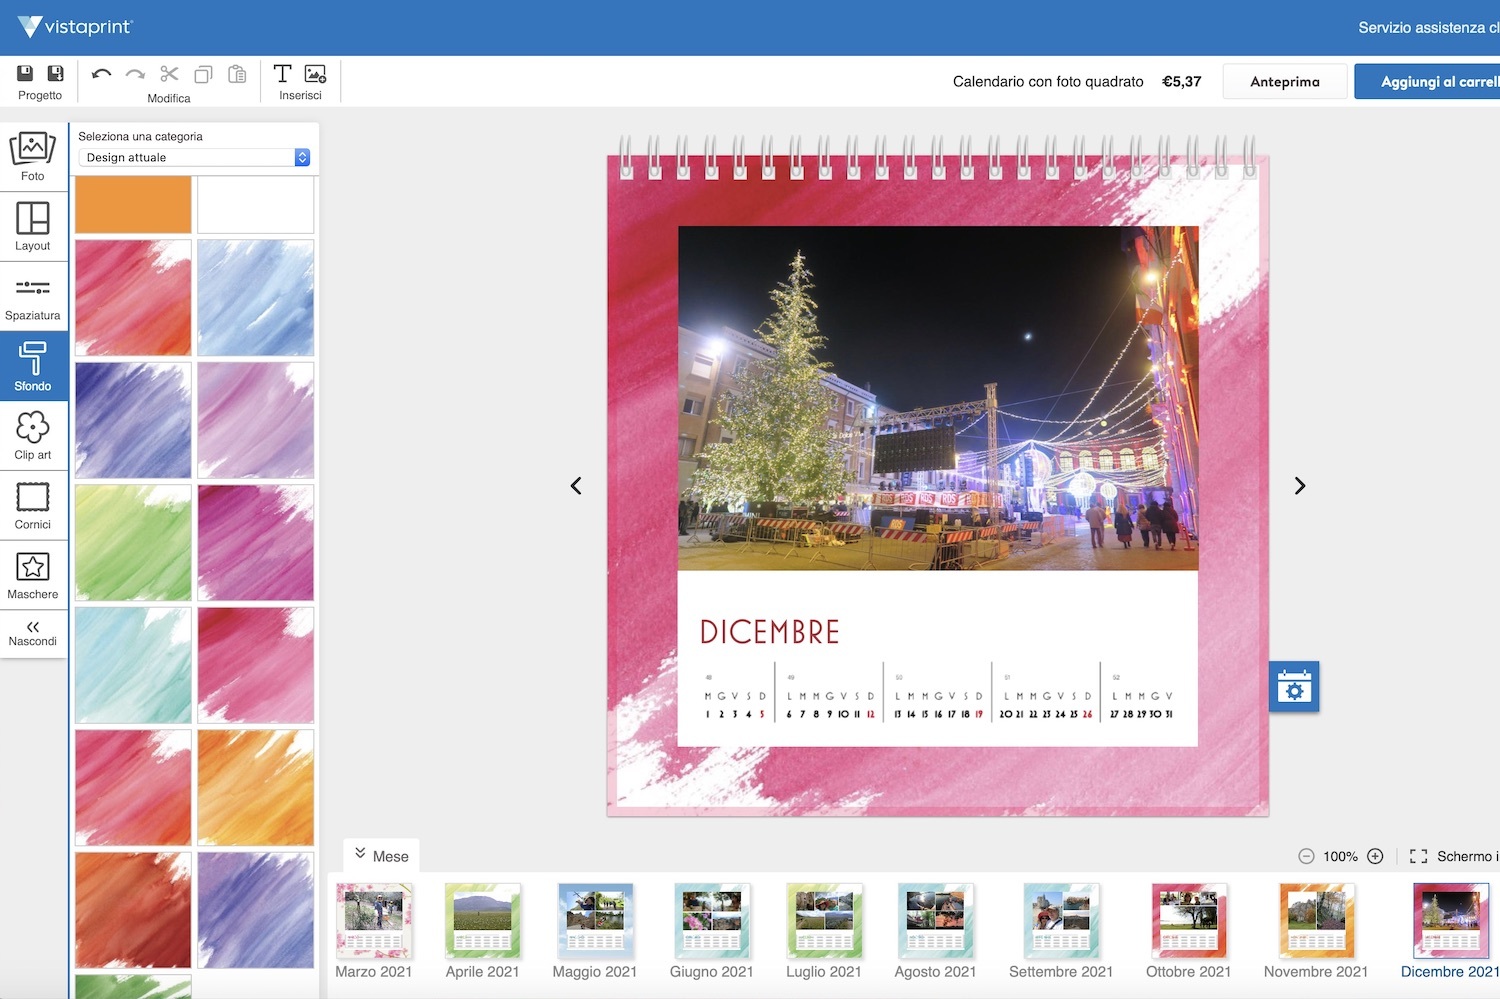Open the Giugno 2021 page thumbnail
This screenshot has height=999, width=1500.
(711, 921)
